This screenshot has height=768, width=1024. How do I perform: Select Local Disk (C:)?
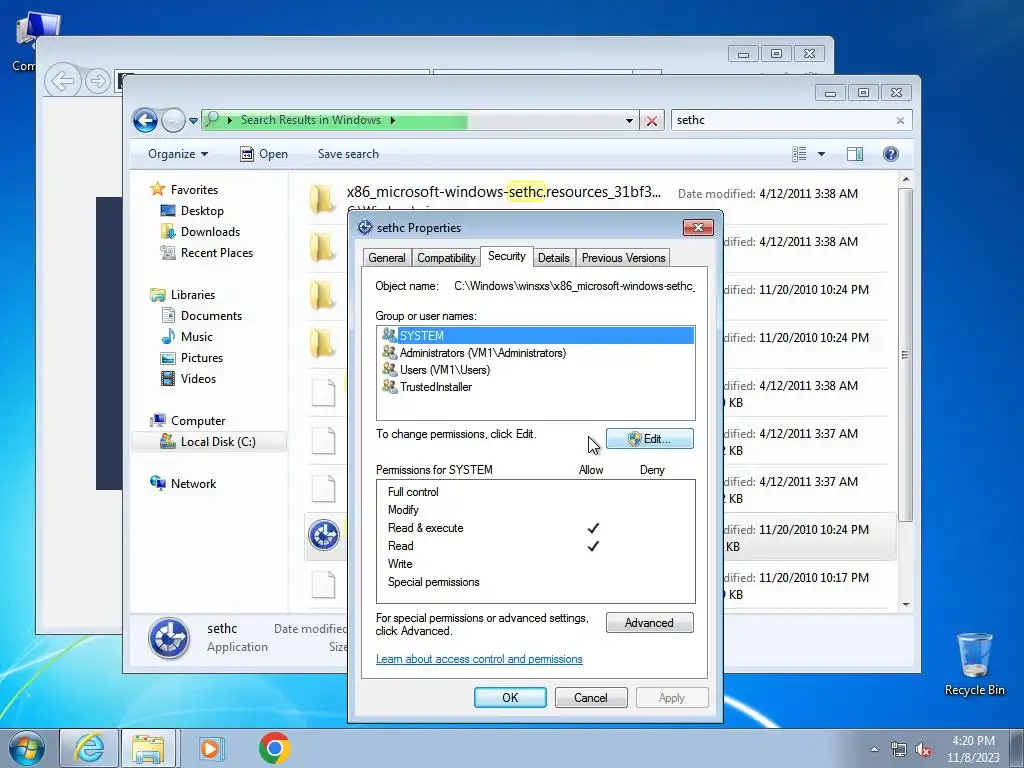[208, 441]
